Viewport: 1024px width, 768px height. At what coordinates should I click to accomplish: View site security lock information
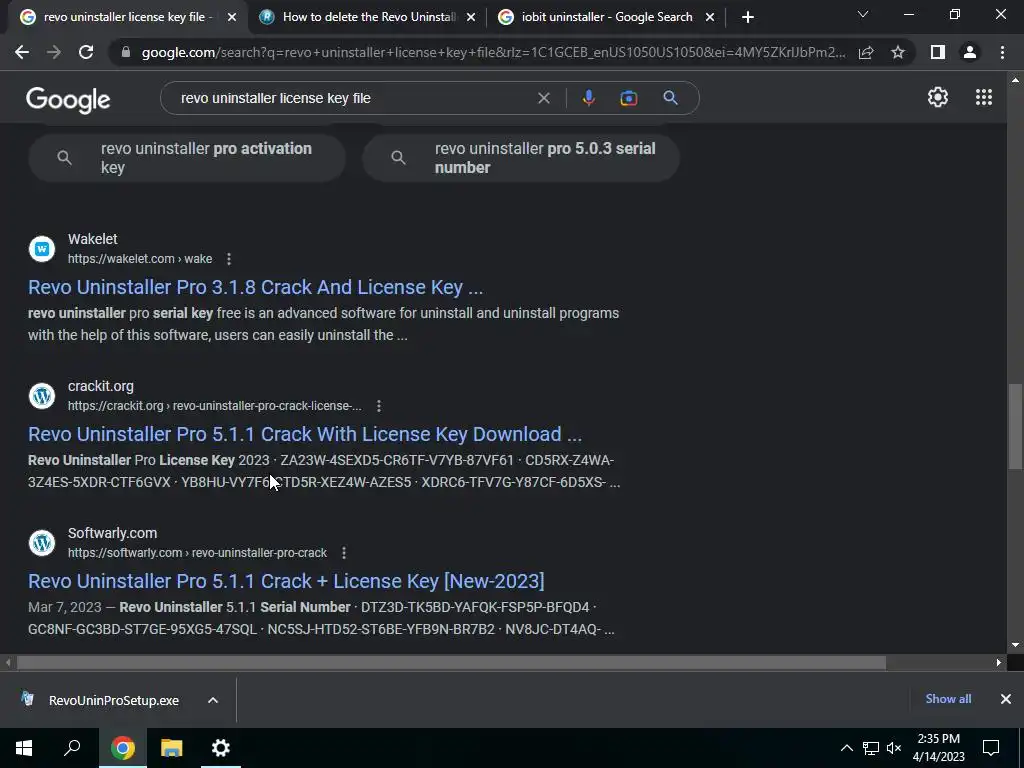pyautogui.click(x=126, y=52)
